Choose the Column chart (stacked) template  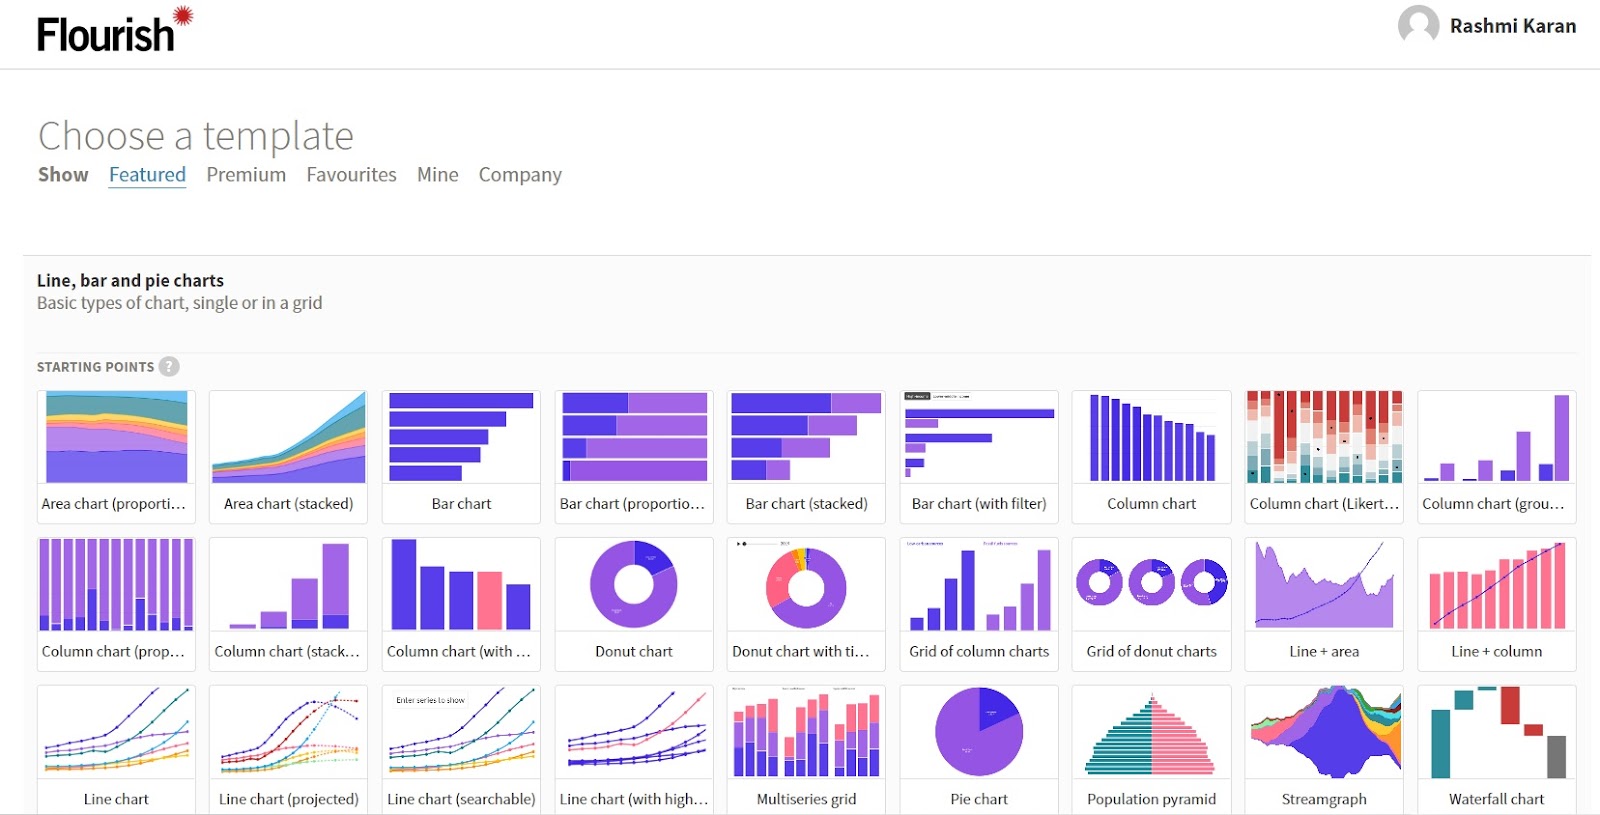pyautogui.click(x=288, y=604)
